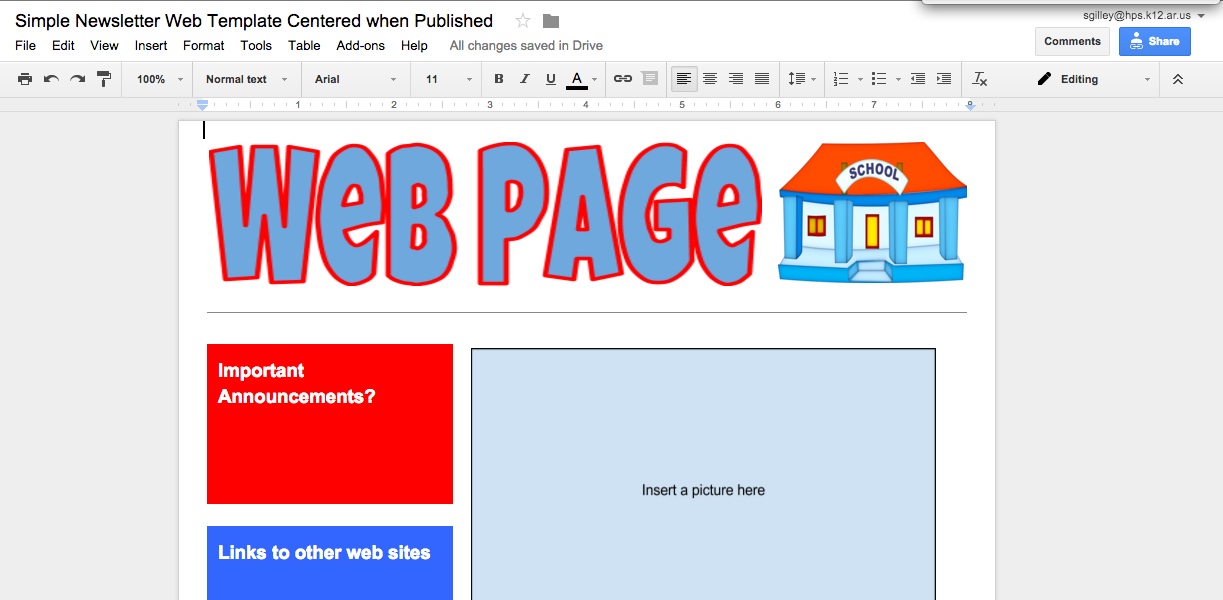Open the line spacing menu
This screenshot has height=600, width=1223.
coord(802,79)
